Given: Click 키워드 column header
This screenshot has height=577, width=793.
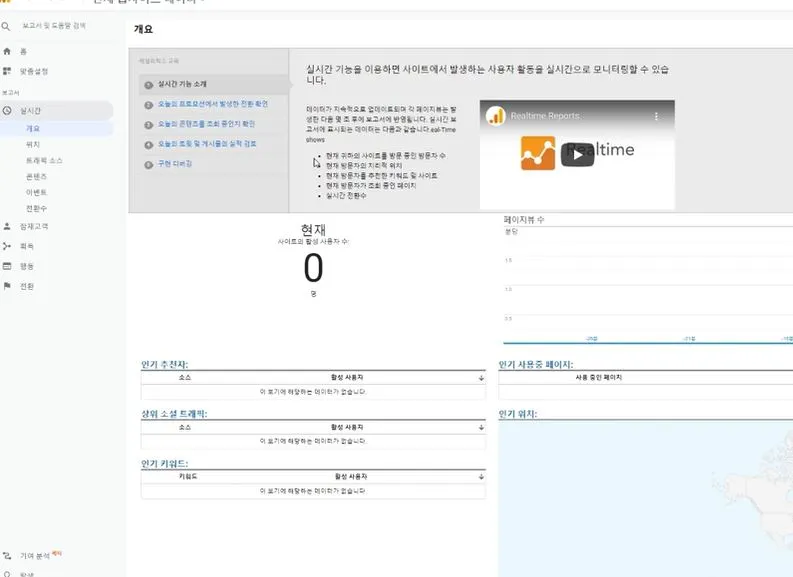Looking at the screenshot, I should 188,476.
